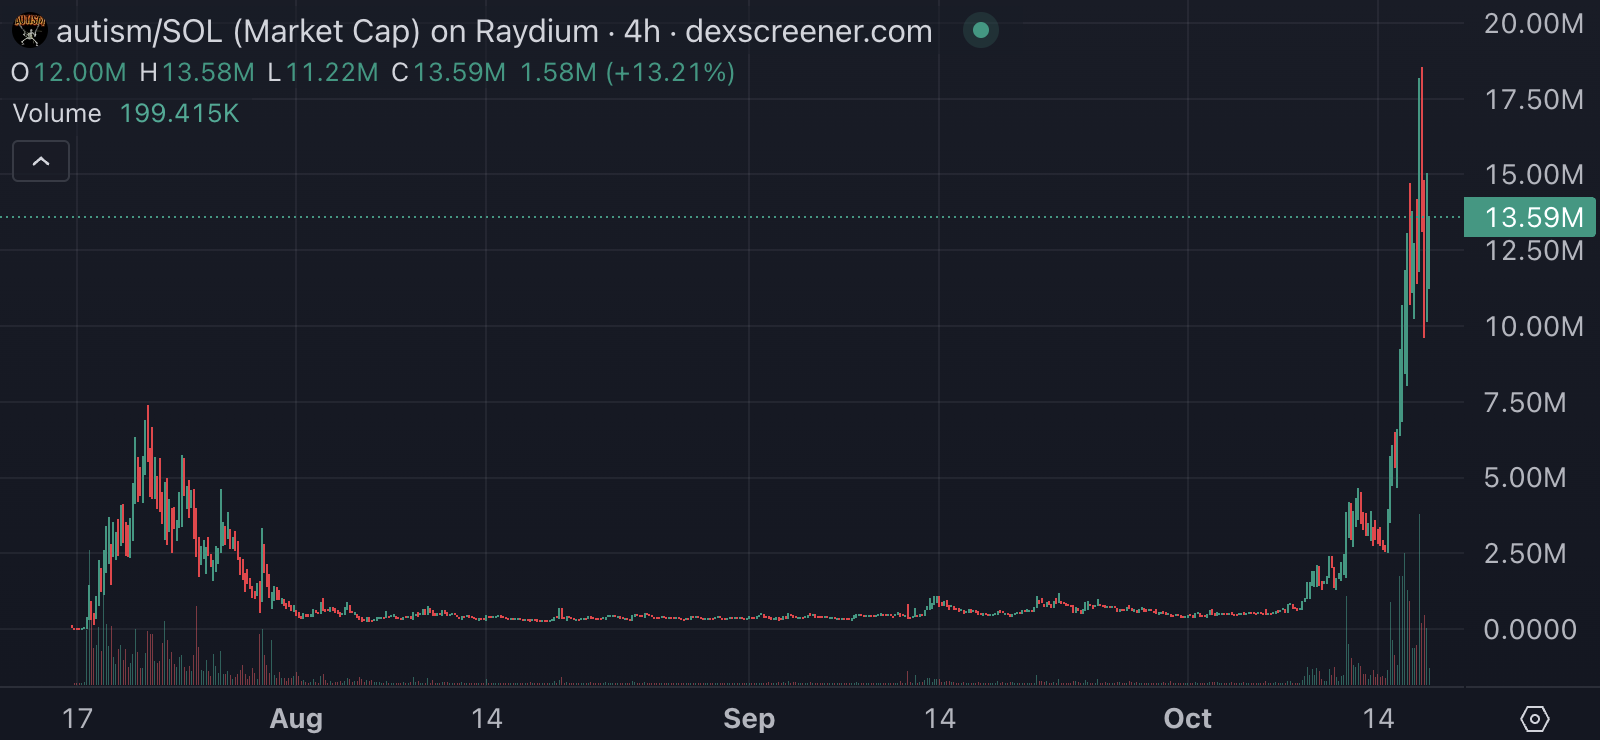Select the Volume indicator label
1600x740 pixels.
[x=57, y=114]
